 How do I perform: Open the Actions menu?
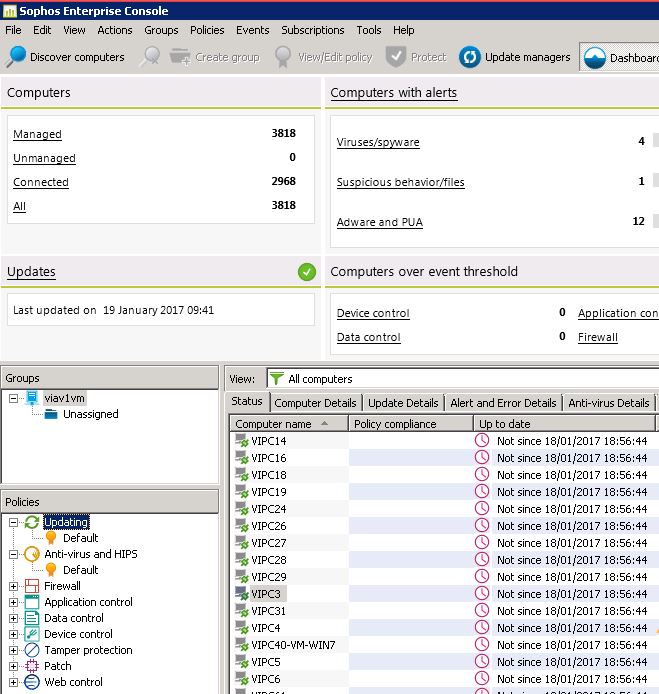(x=115, y=30)
